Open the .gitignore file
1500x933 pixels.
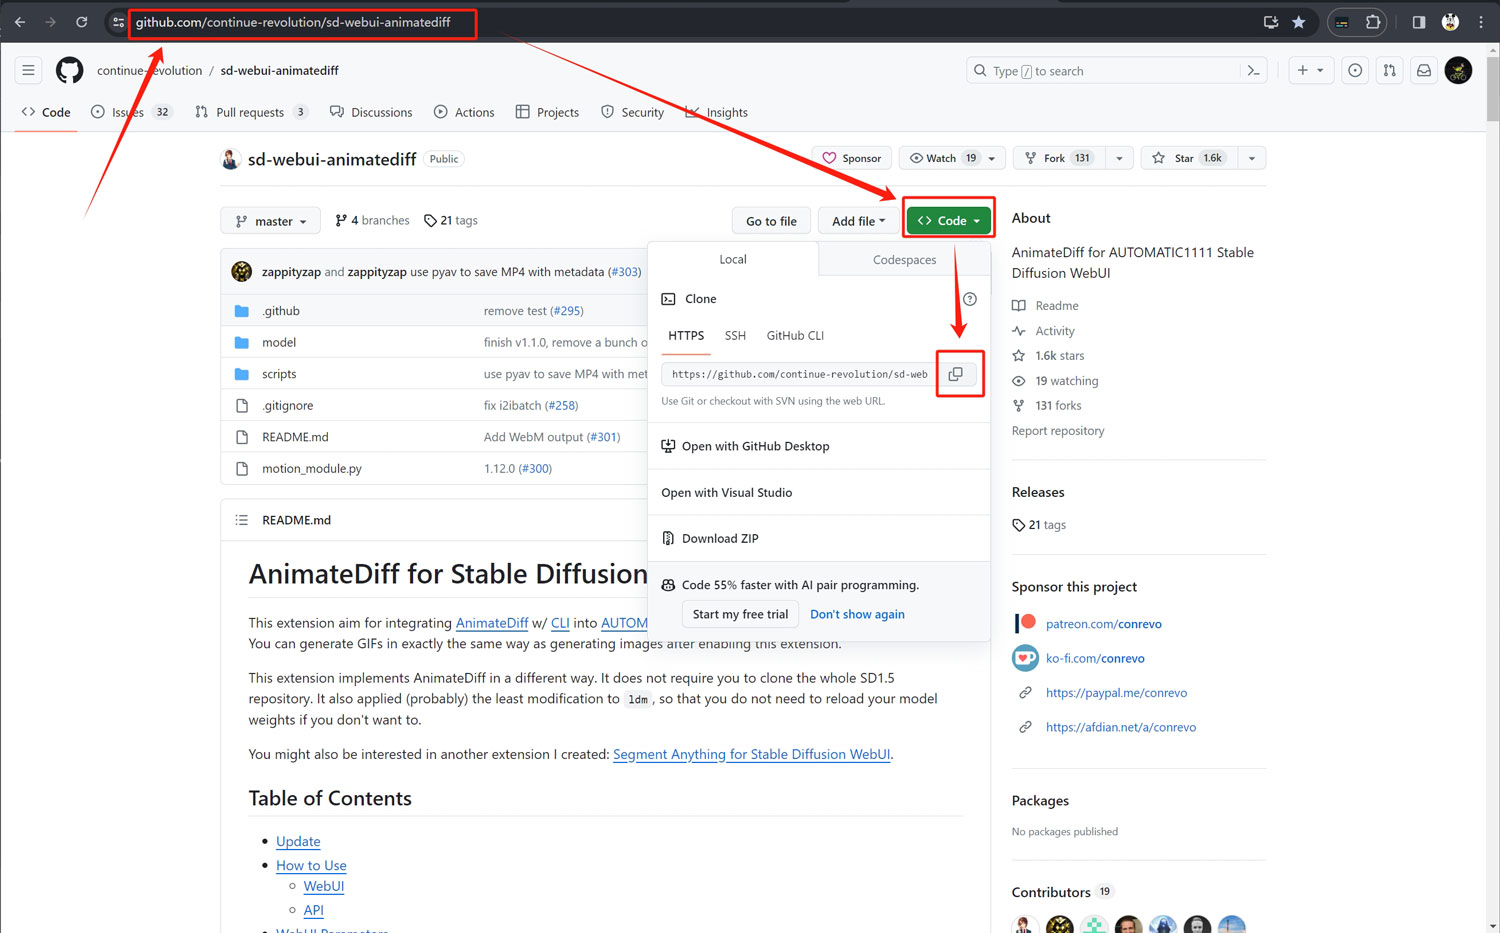(288, 405)
